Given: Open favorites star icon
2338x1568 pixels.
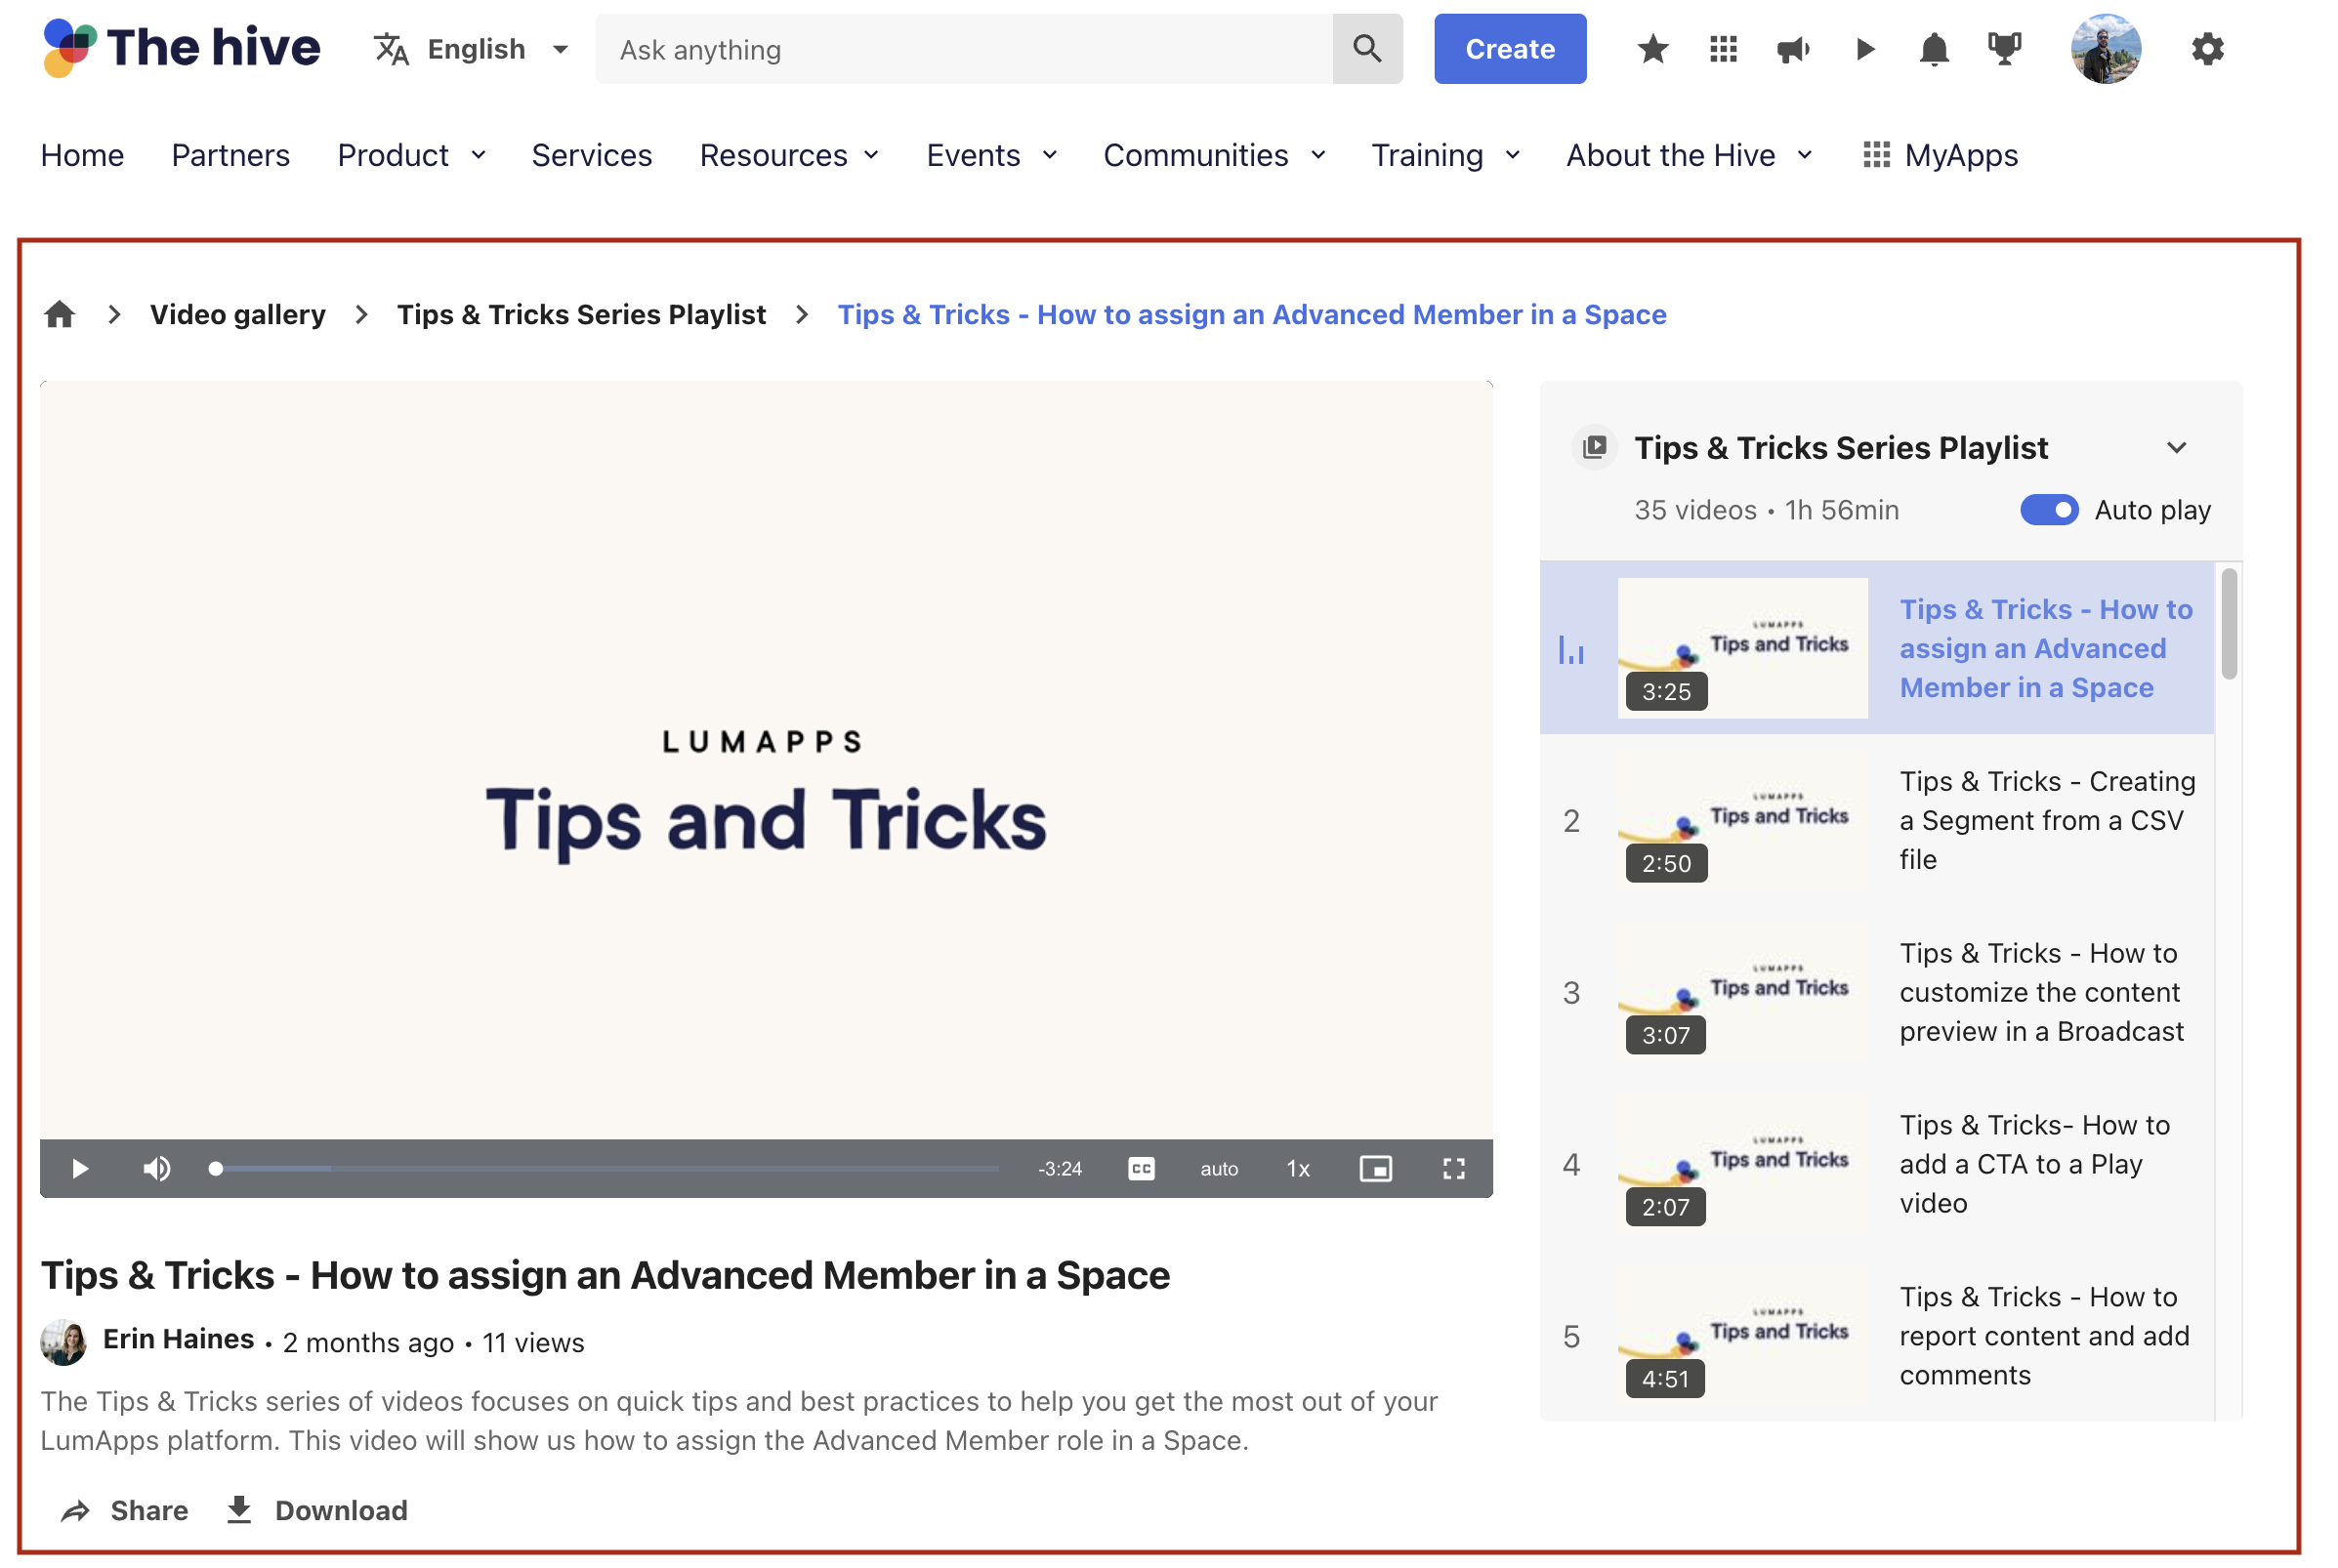Looking at the screenshot, I should 1653,49.
